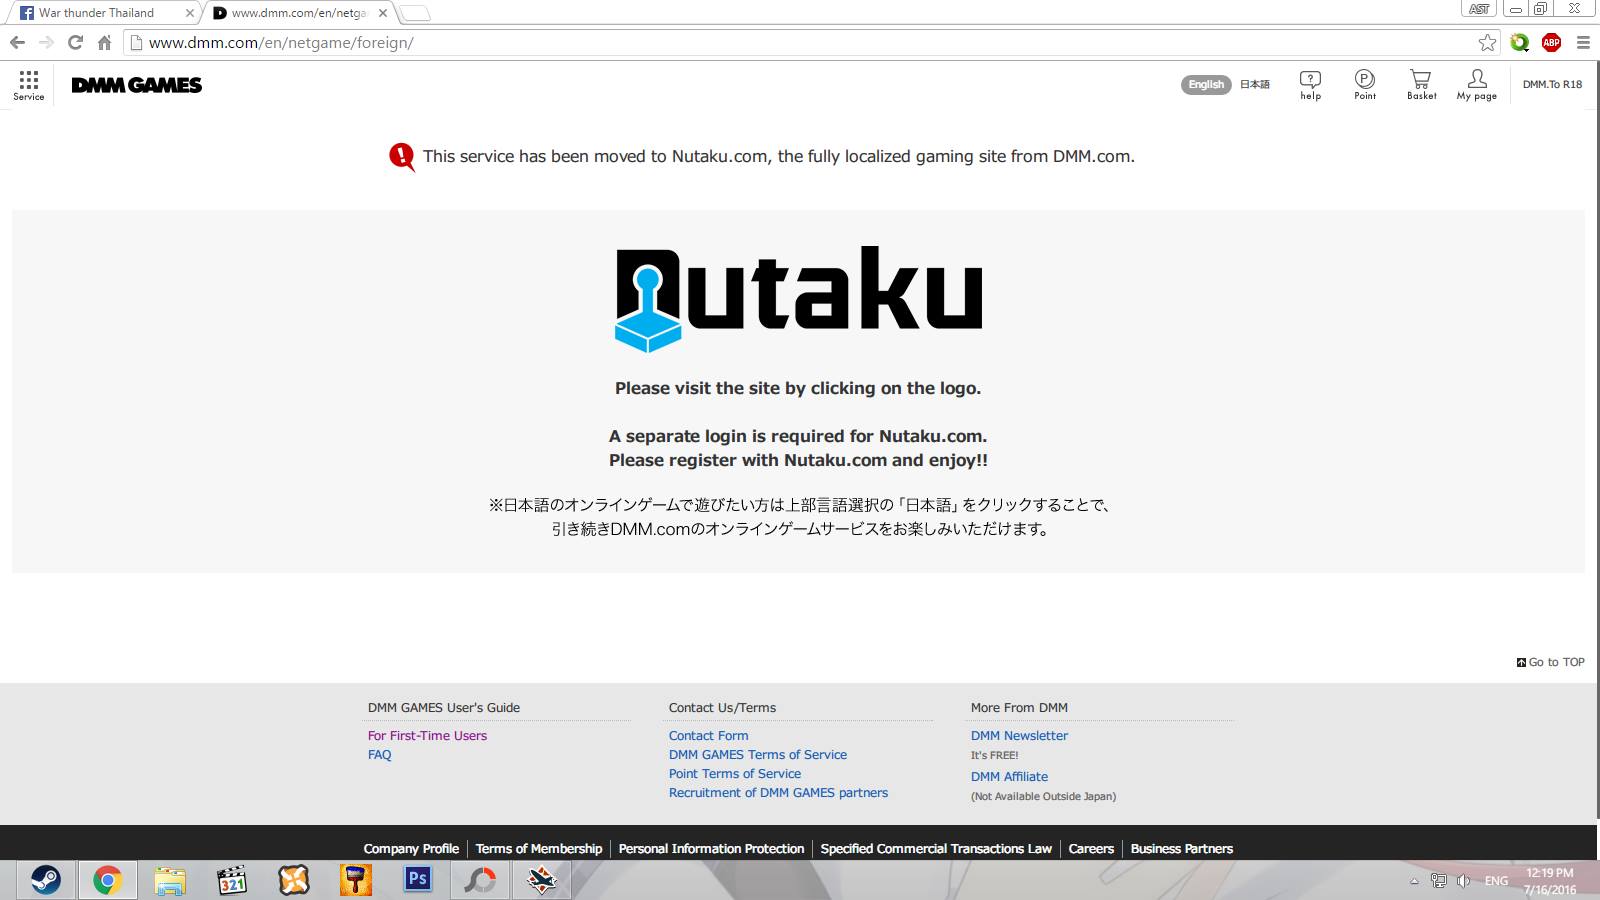Open Terms of Membership footer link
The width and height of the screenshot is (1600, 900).
point(539,848)
